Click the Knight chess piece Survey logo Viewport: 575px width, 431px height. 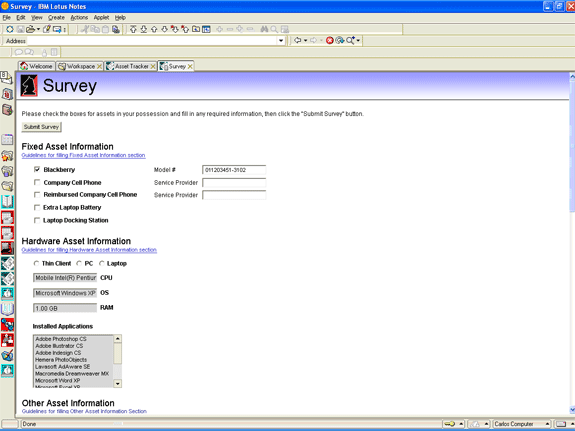29,85
